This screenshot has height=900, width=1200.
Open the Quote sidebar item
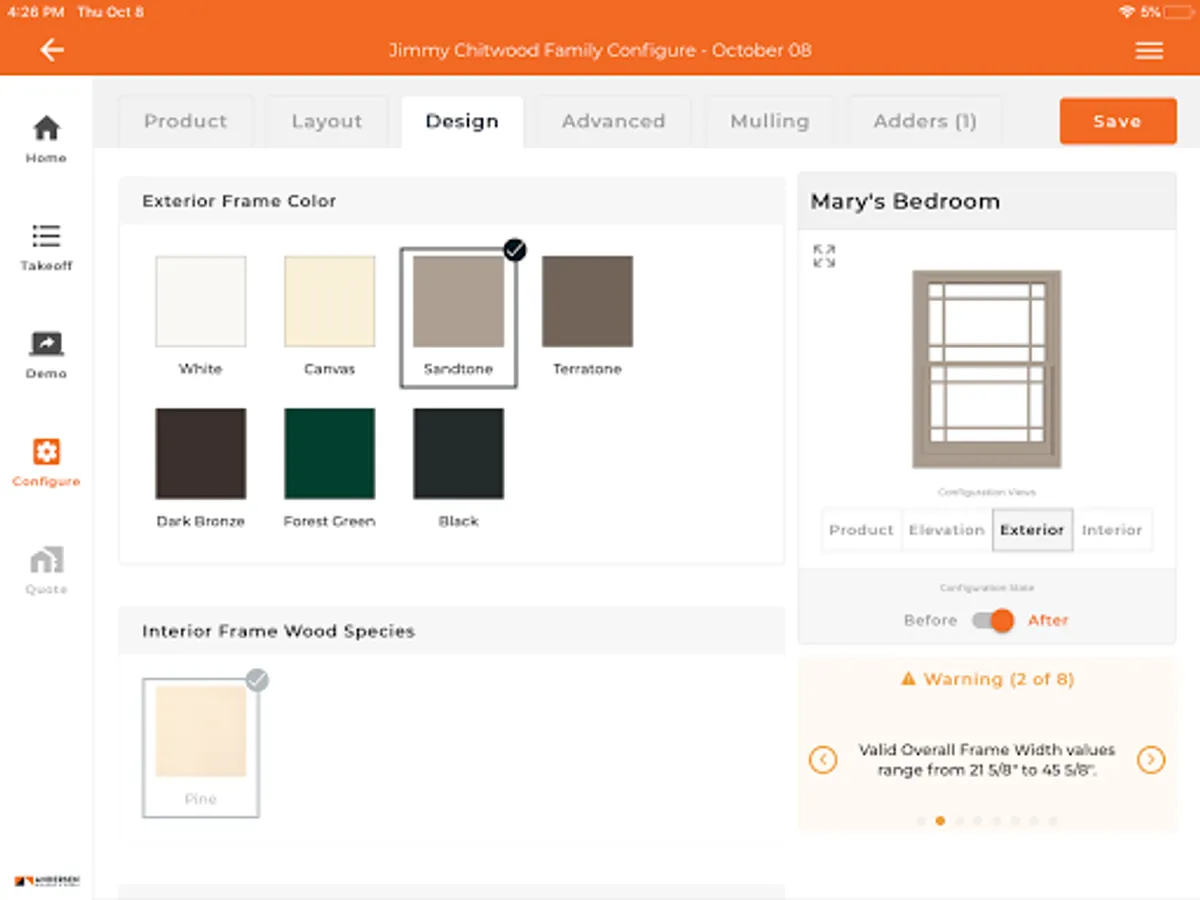coord(46,571)
